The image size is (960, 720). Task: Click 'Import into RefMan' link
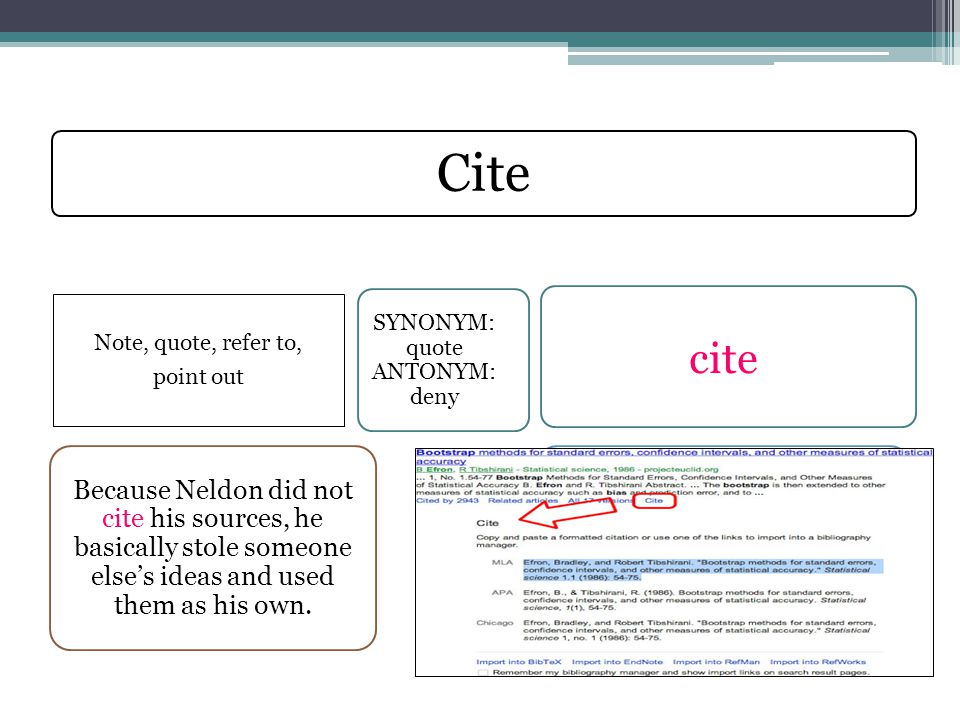click(x=716, y=662)
